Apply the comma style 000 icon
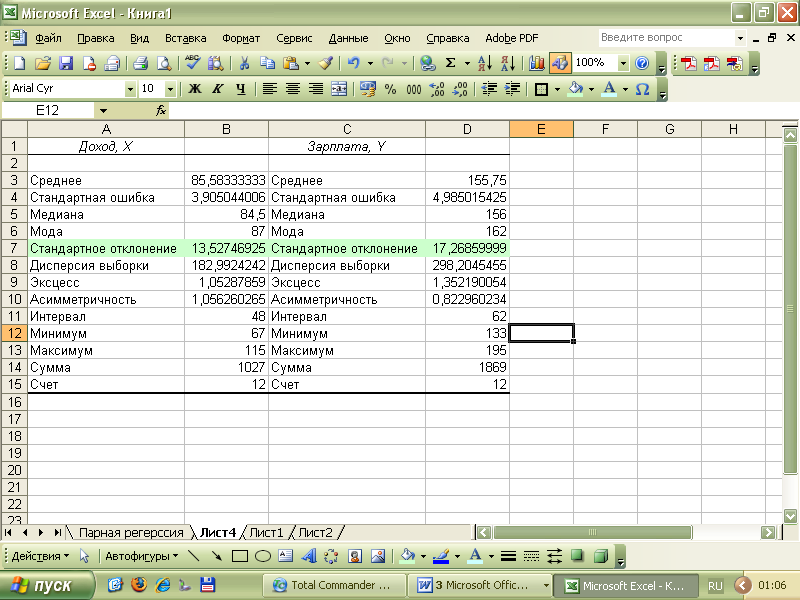Viewport: 800px width, 600px height. pos(414,89)
